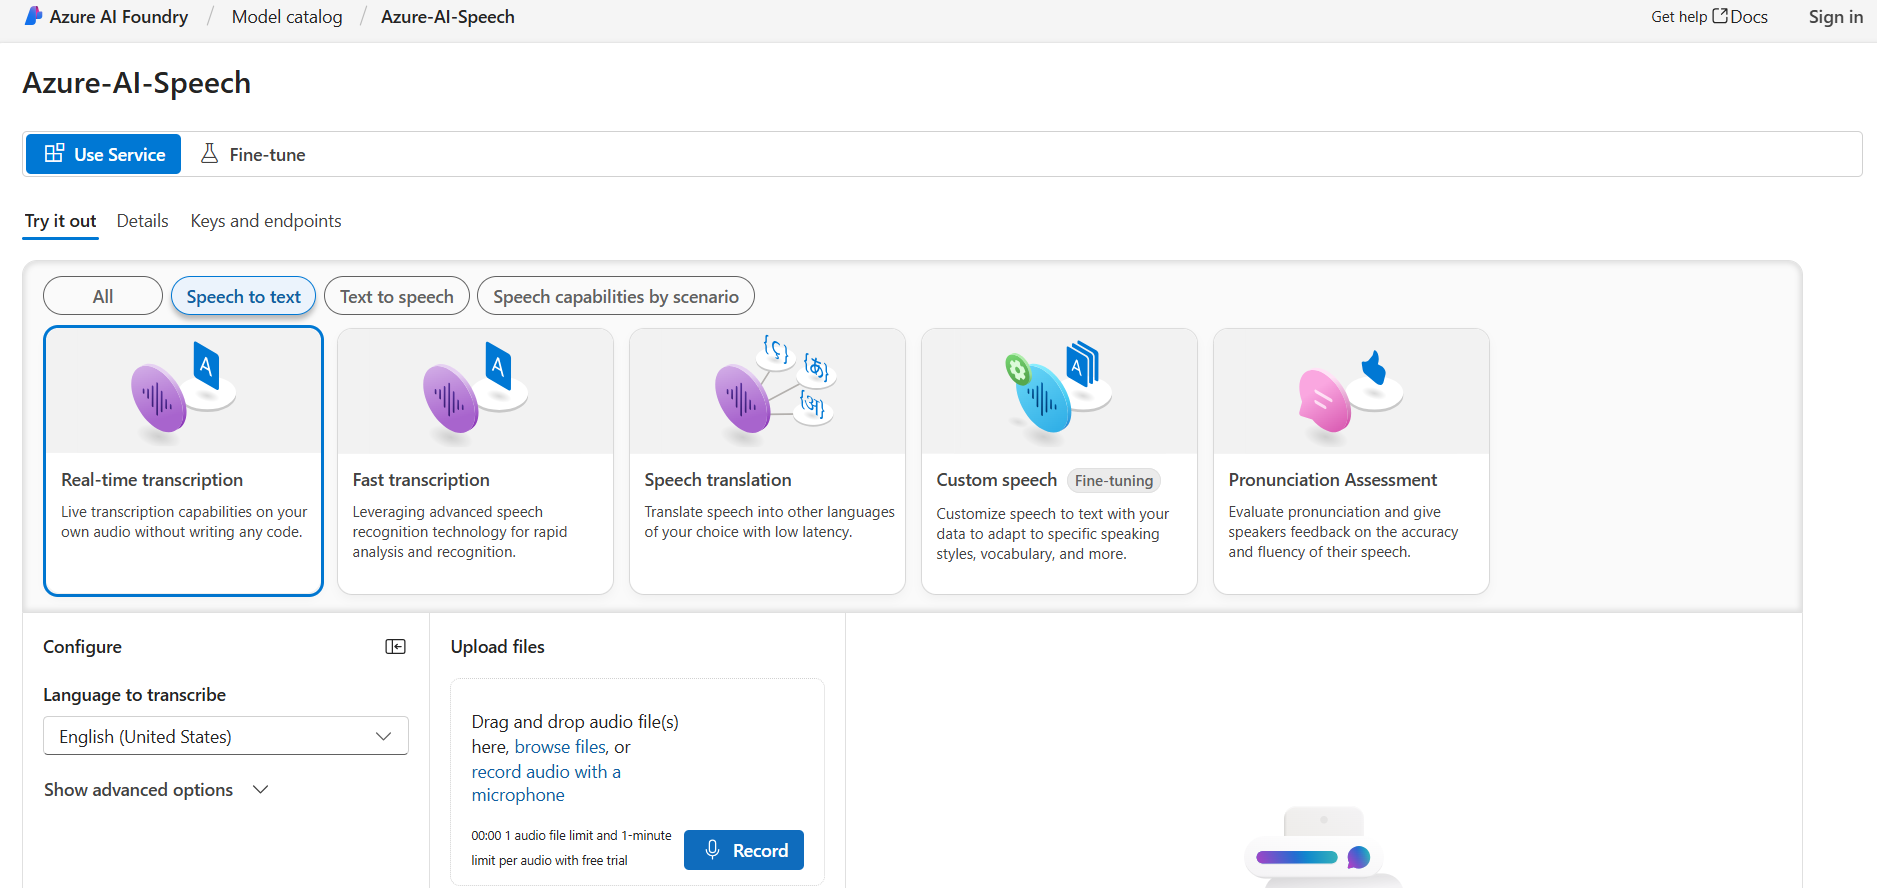Click Evaluate pronunciation description text
Image resolution: width=1877 pixels, height=888 pixels.
[x=1343, y=532]
